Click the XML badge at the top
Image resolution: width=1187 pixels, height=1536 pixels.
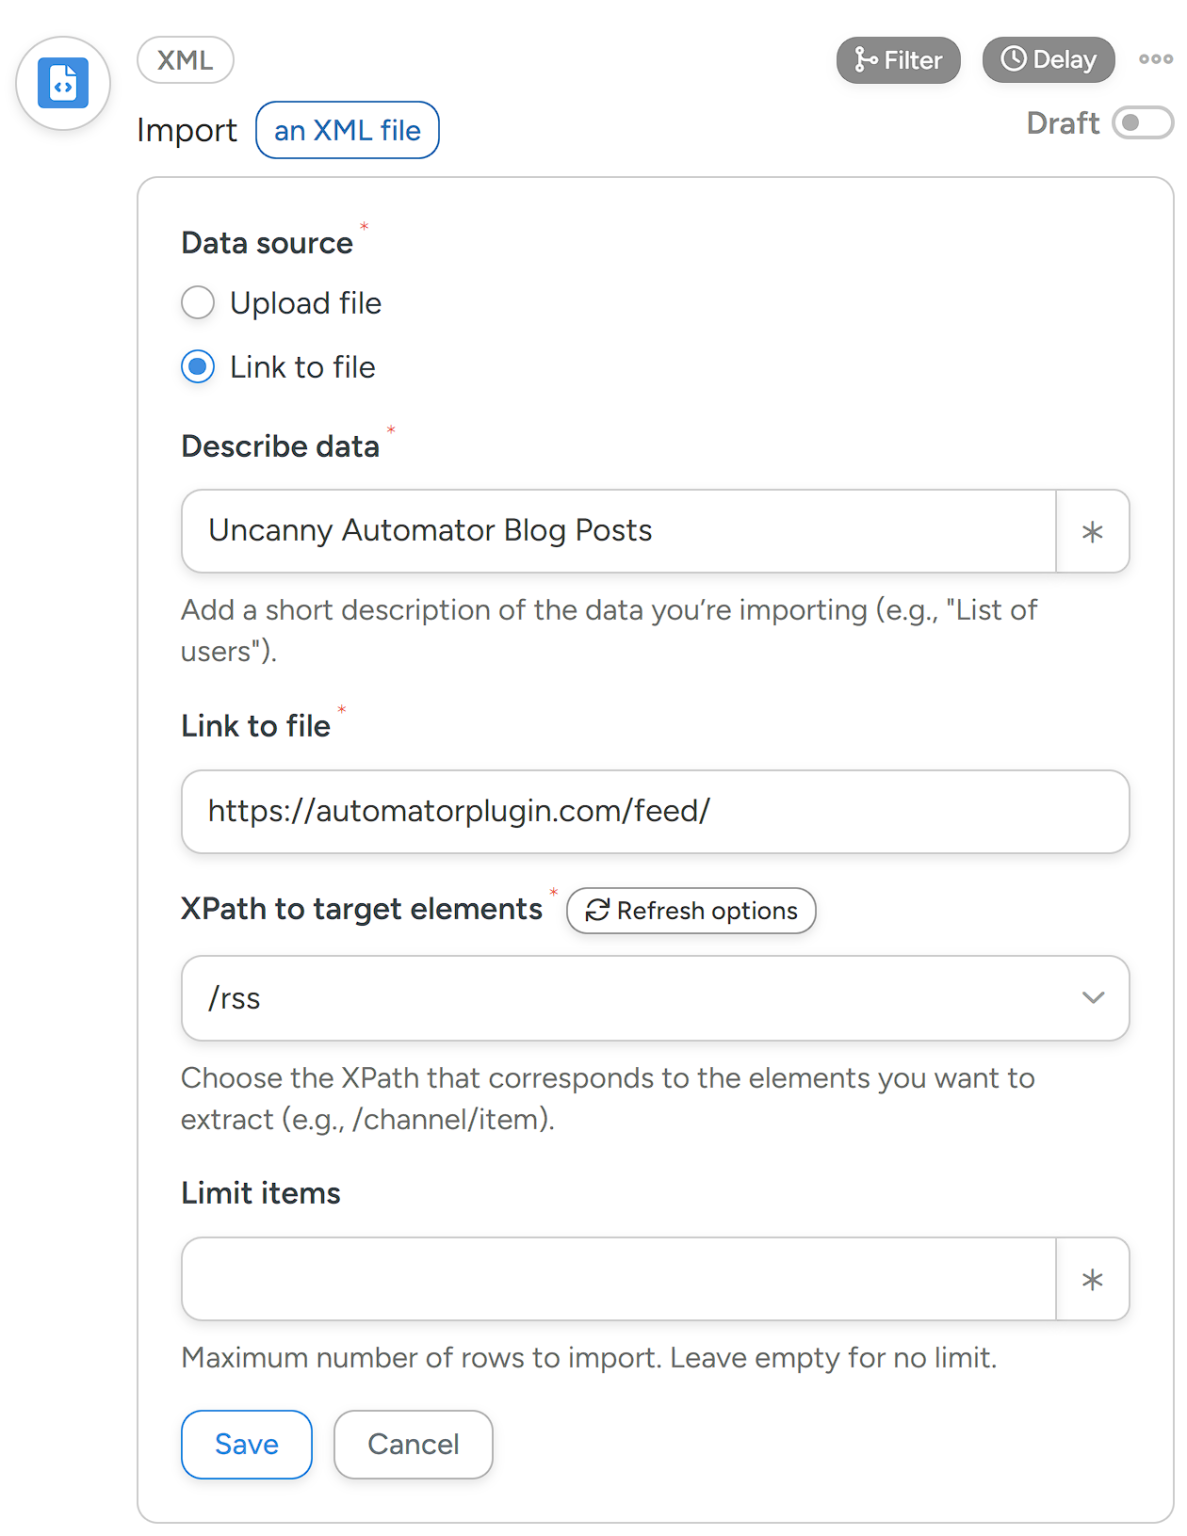pyautogui.click(x=185, y=60)
